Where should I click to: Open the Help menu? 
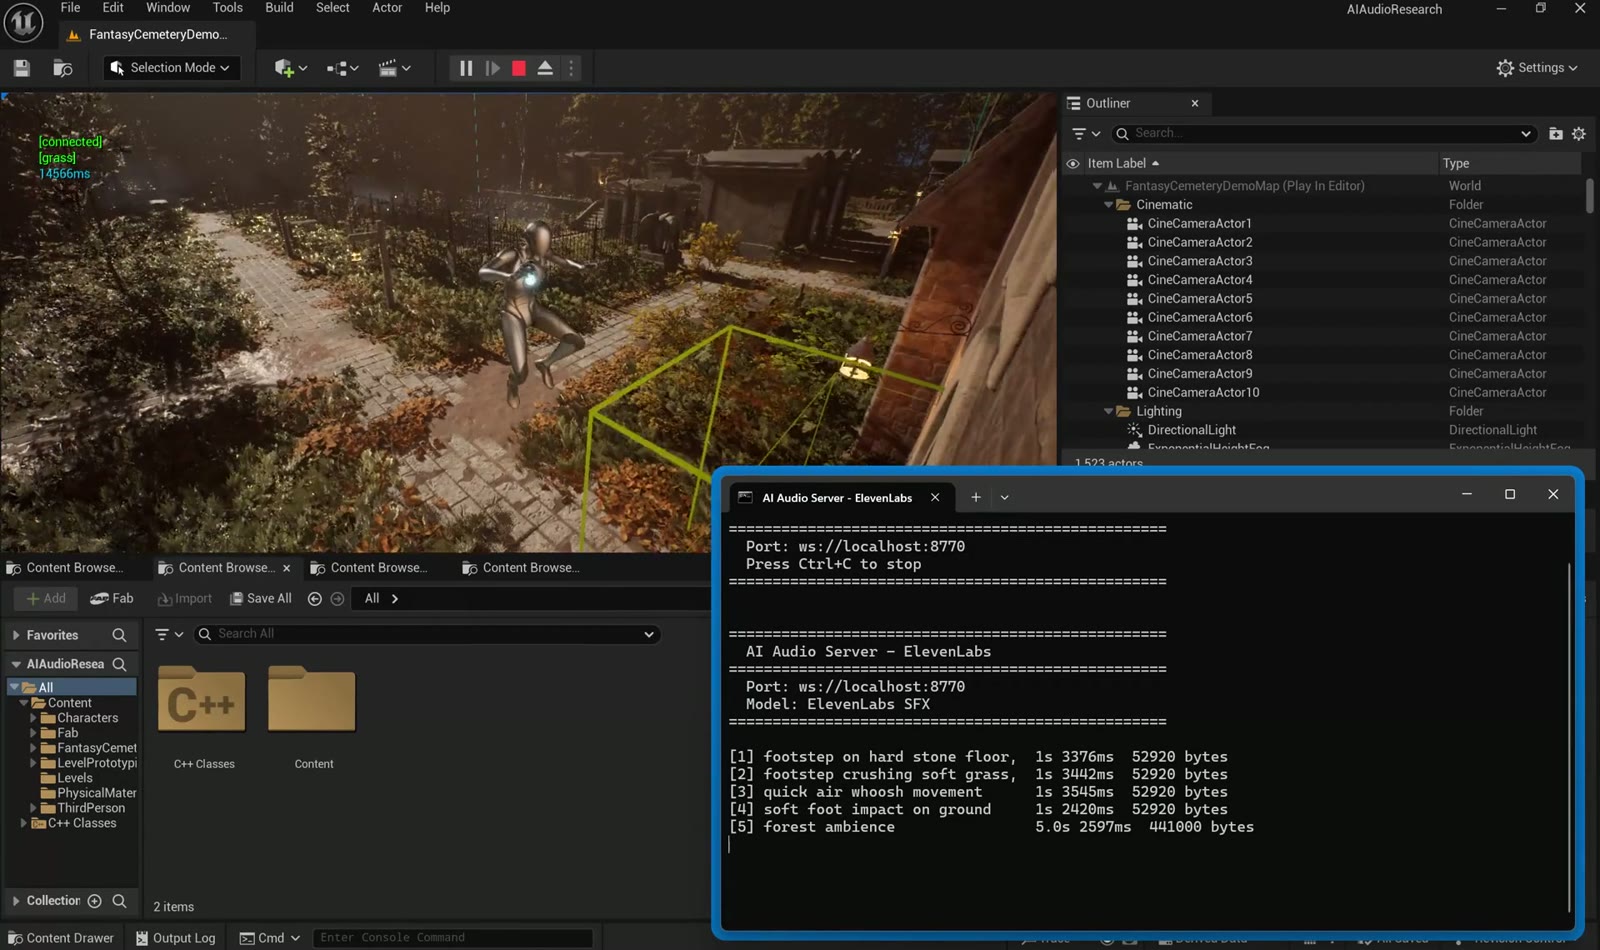click(437, 8)
